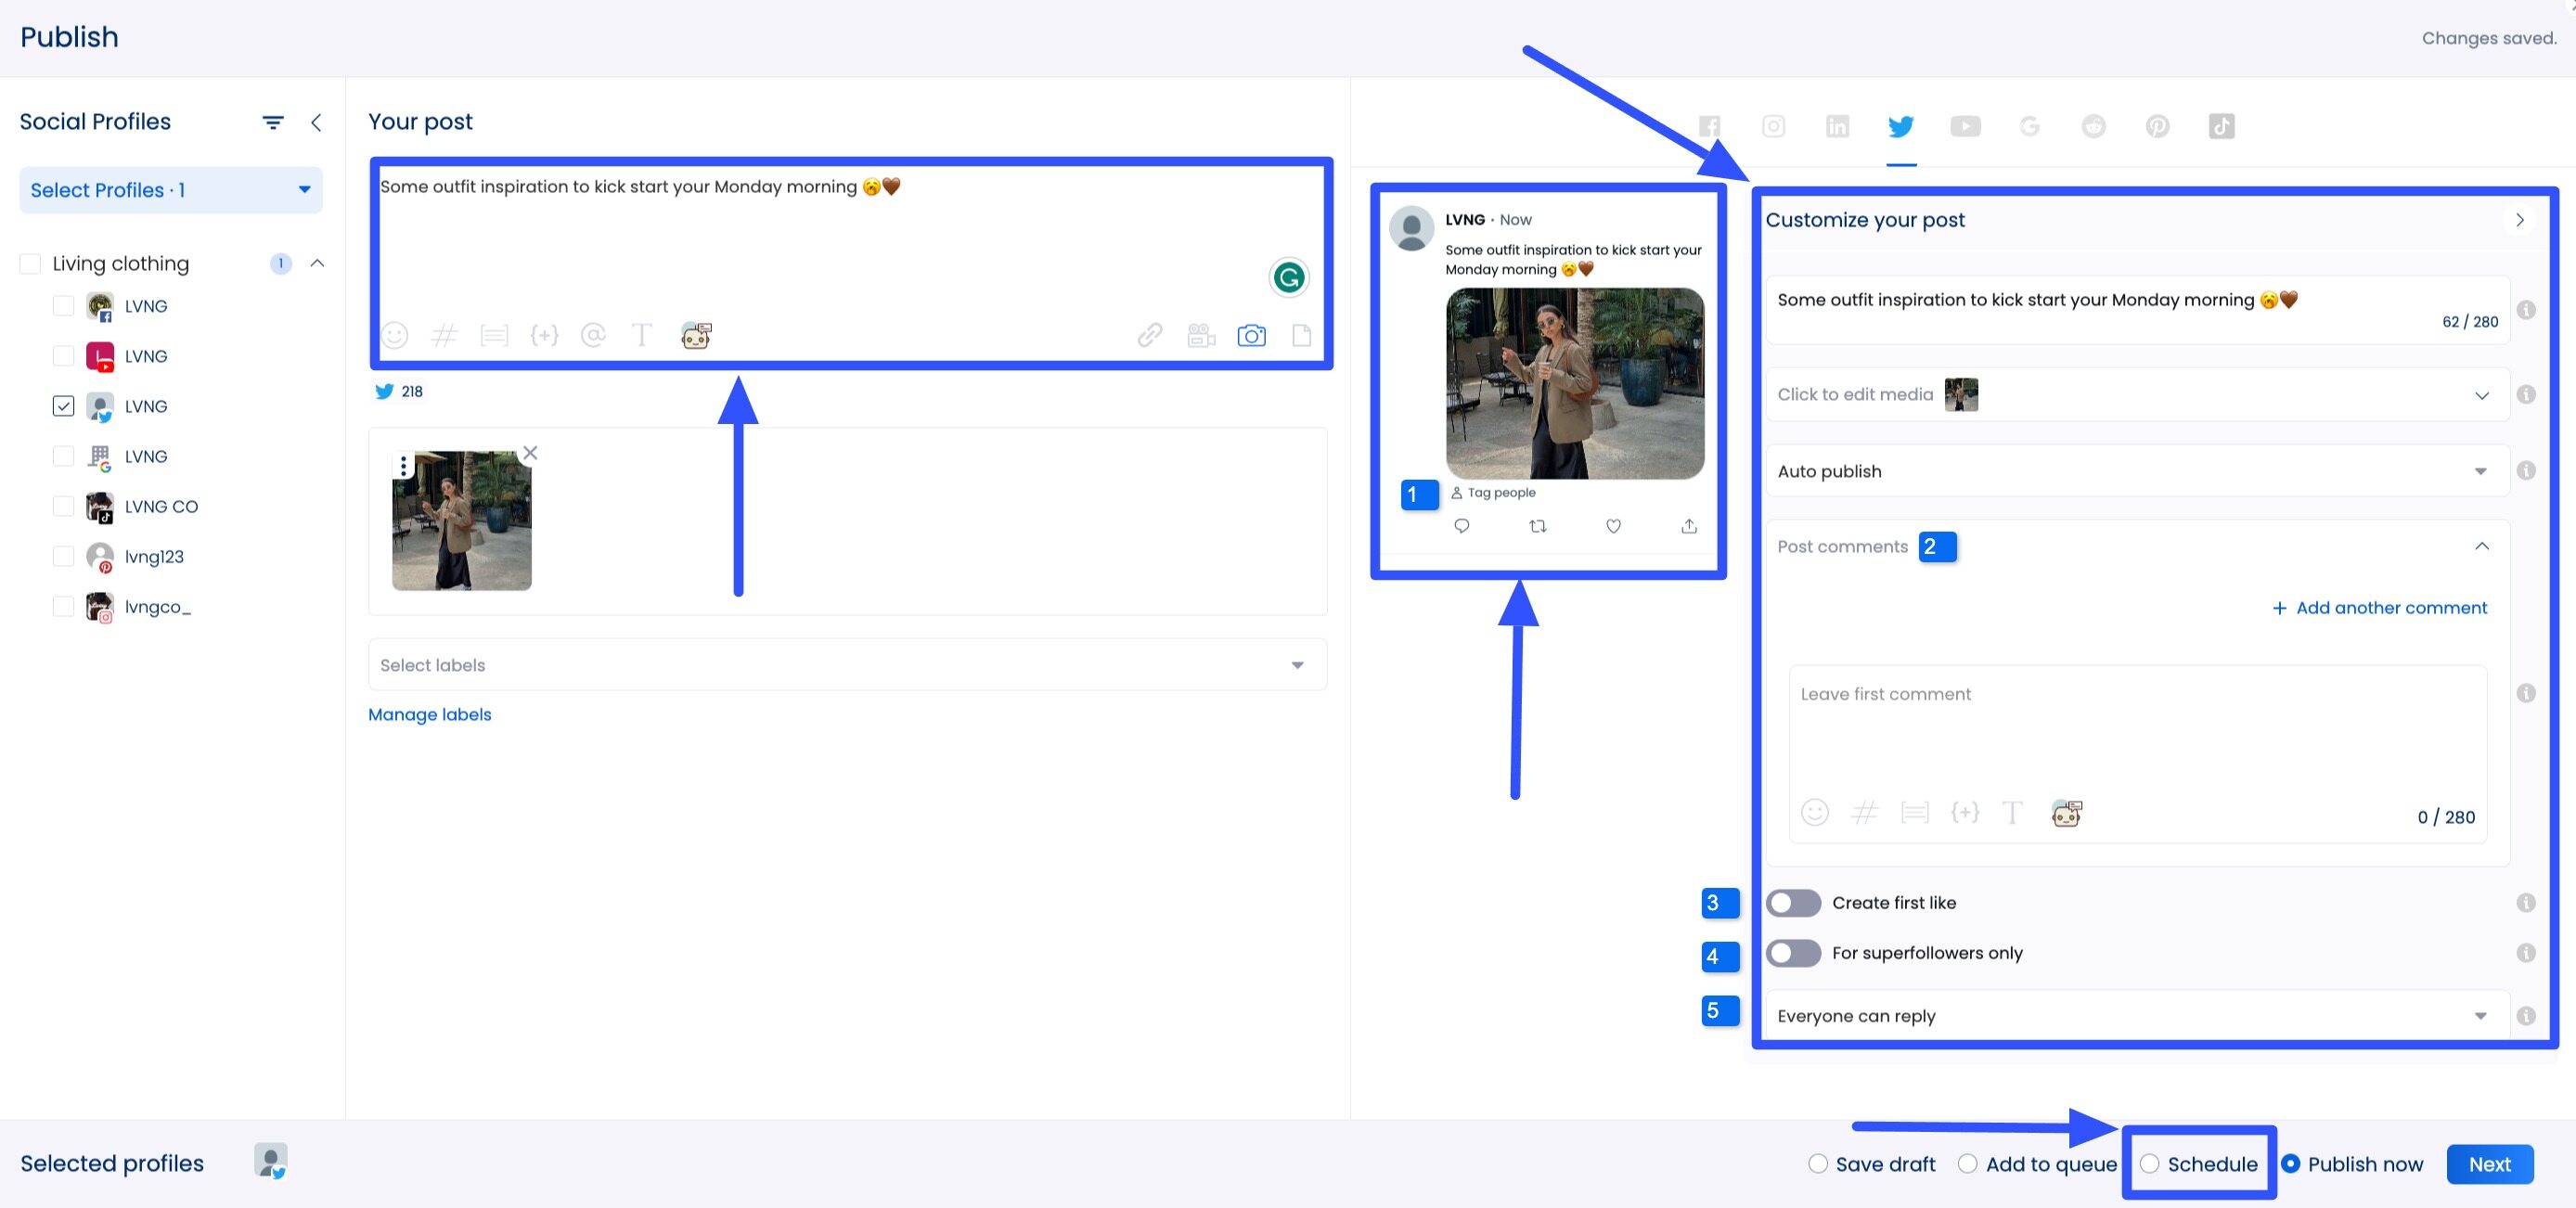Enable Create first like

pos(1793,903)
